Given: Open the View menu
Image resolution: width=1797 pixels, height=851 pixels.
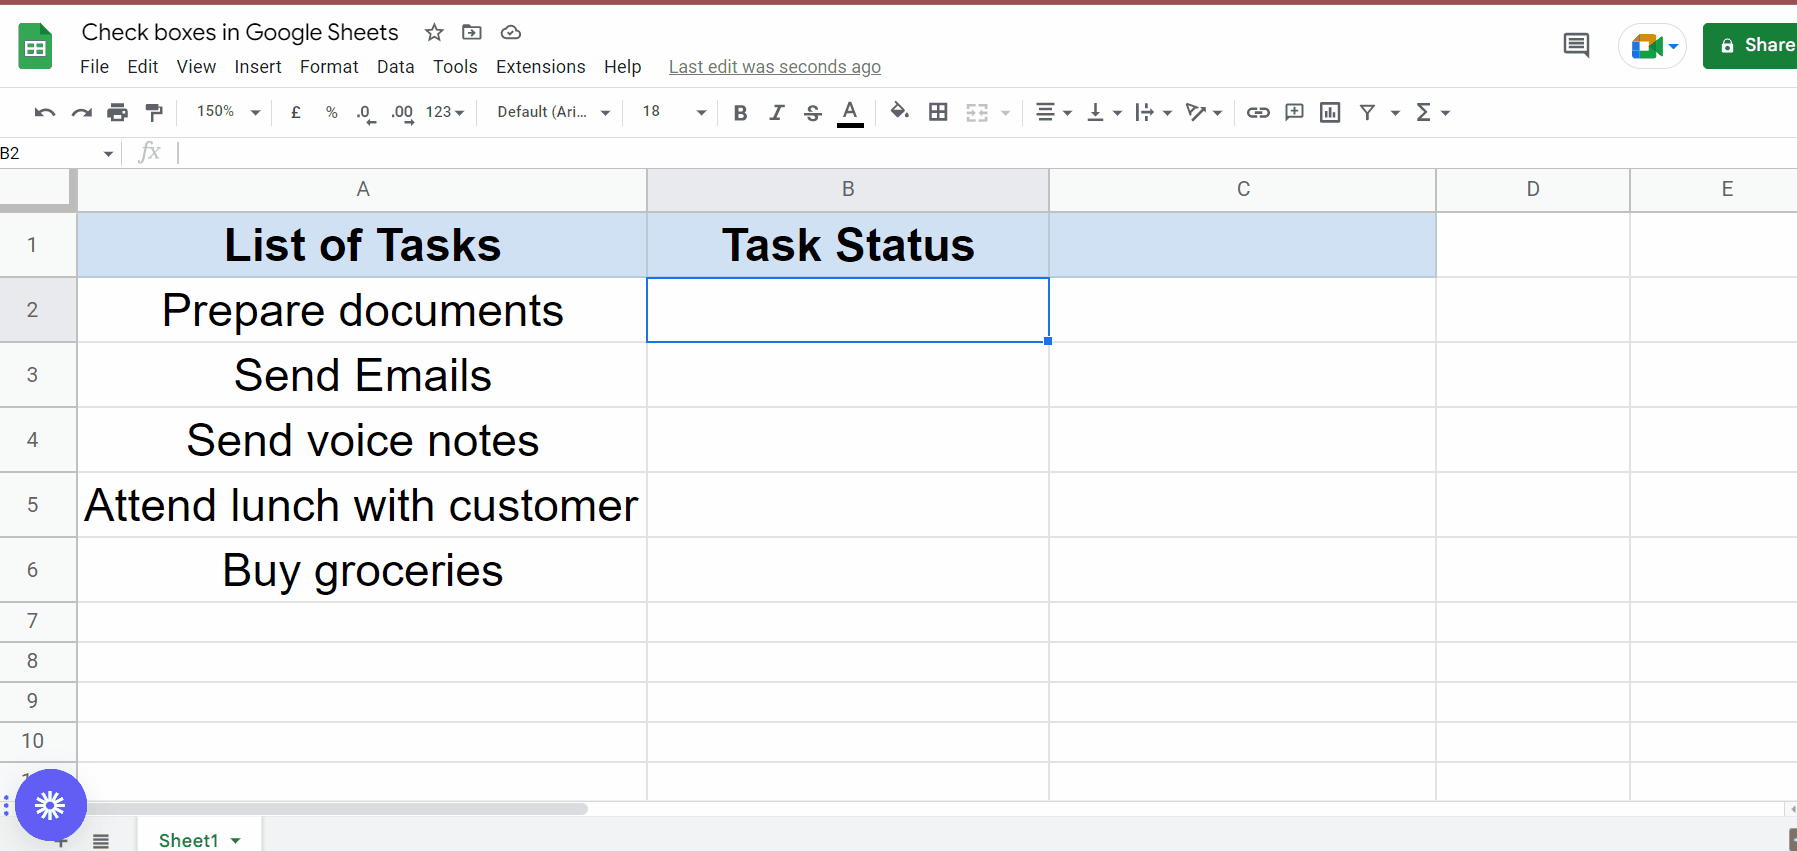Looking at the screenshot, I should pyautogui.click(x=196, y=67).
